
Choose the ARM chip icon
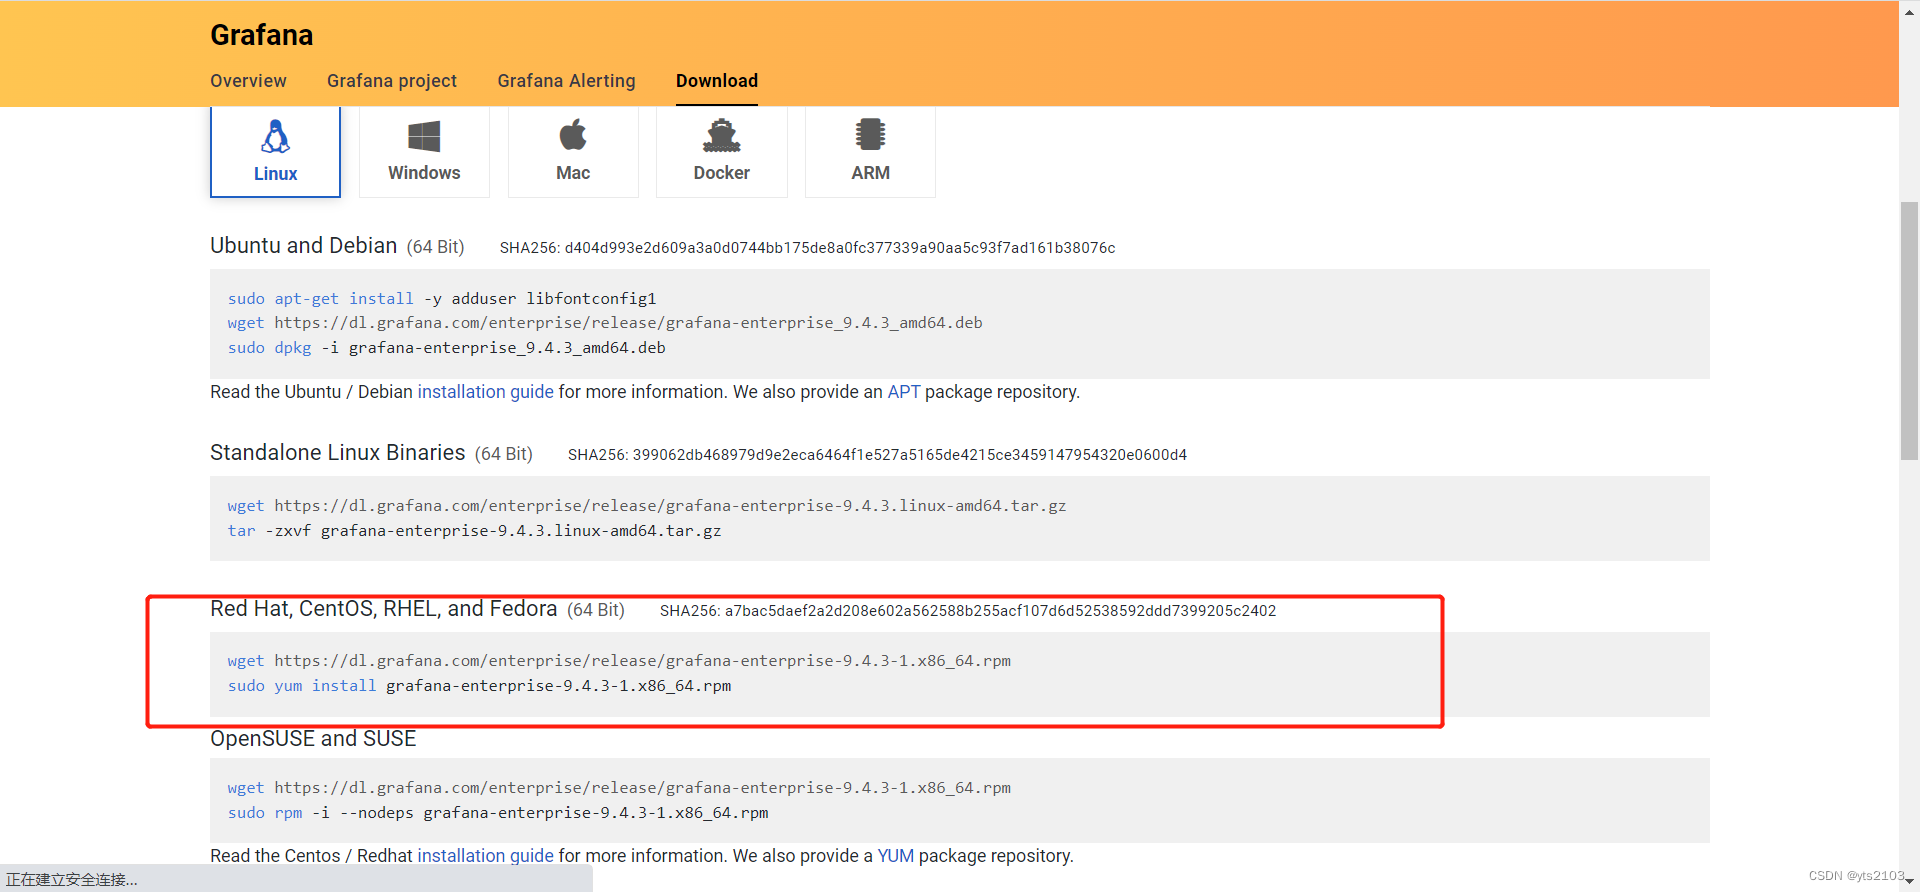[870, 134]
